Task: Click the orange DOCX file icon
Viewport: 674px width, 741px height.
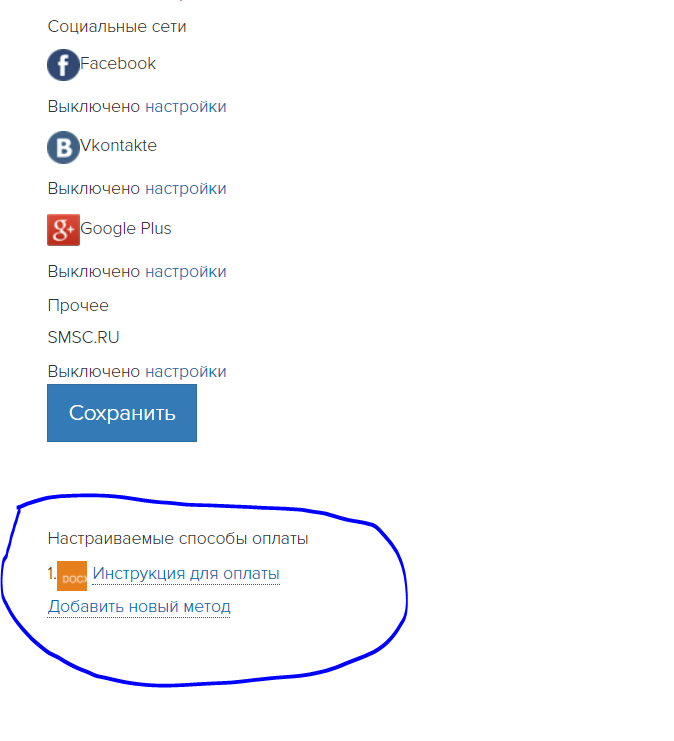Action: coord(72,576)
